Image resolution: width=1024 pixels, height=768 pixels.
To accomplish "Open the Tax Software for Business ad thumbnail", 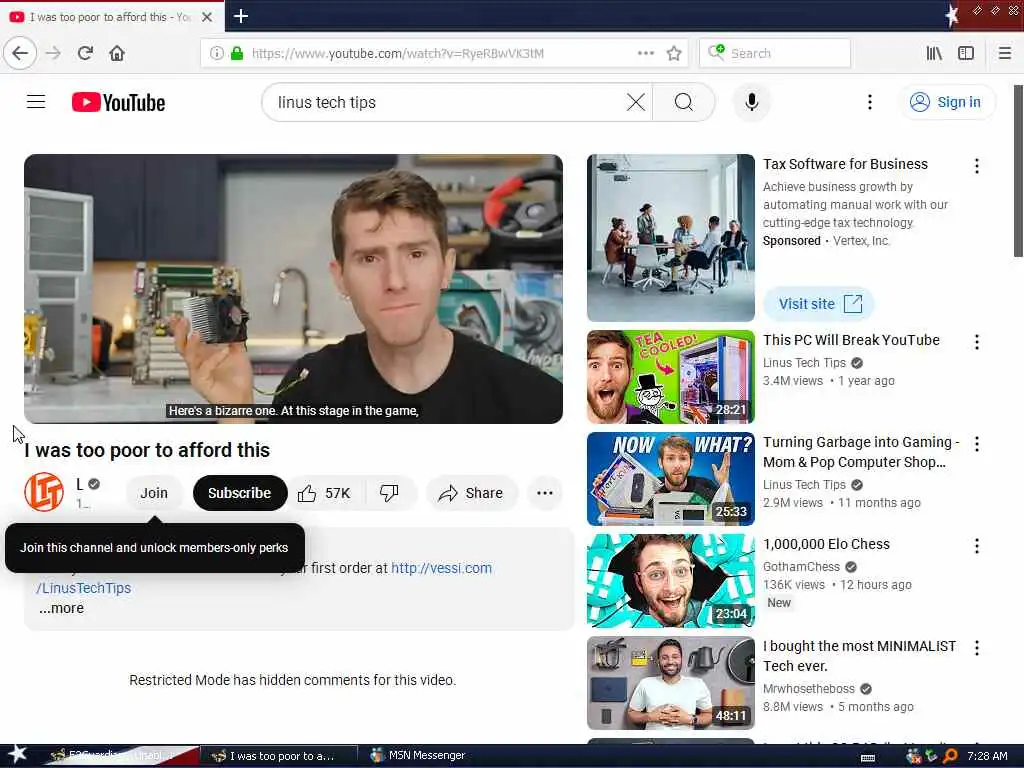I will tap(671, 238).
